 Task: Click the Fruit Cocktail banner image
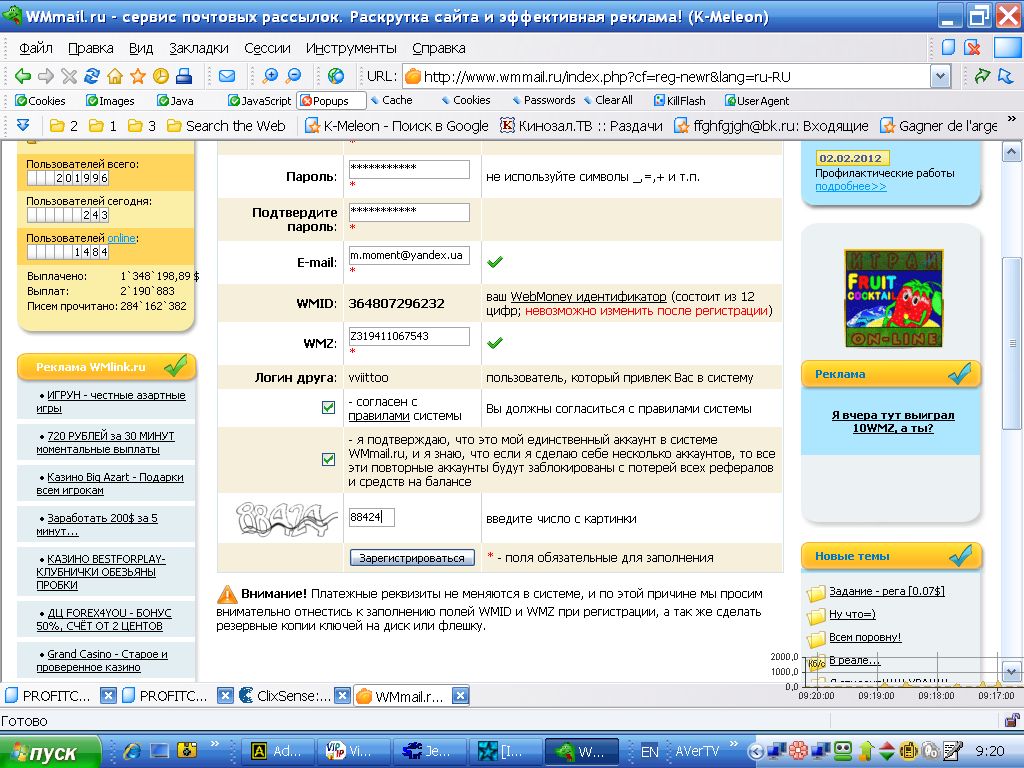[x=893, y=297]
